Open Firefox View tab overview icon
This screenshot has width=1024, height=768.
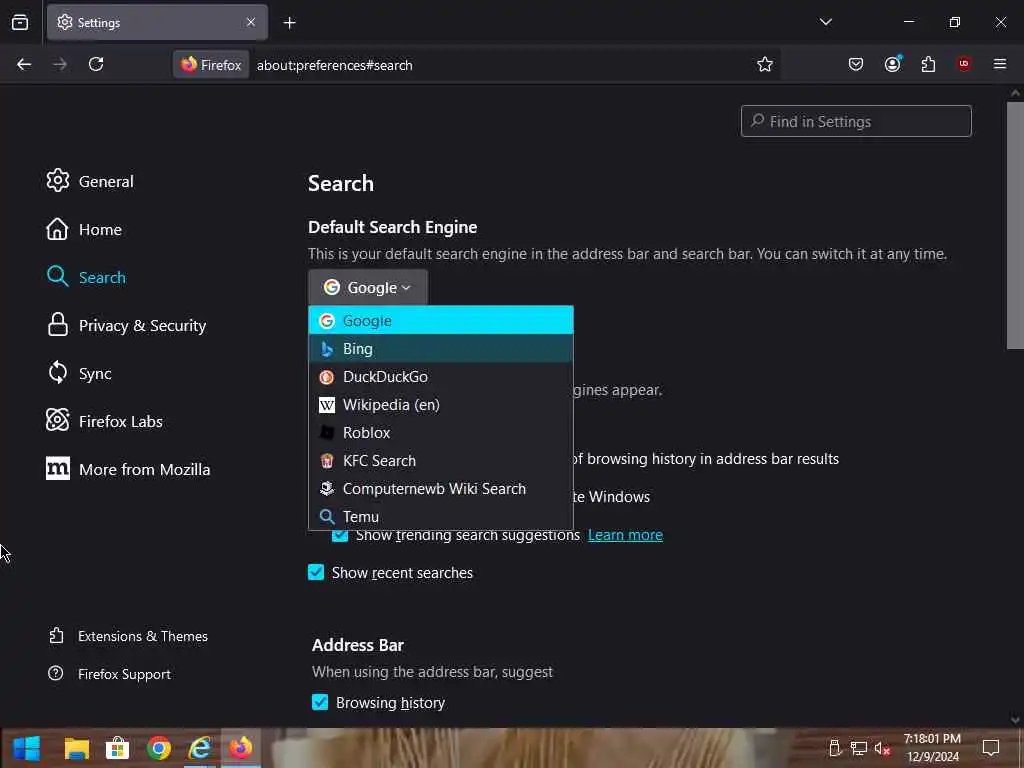(20, 22)
